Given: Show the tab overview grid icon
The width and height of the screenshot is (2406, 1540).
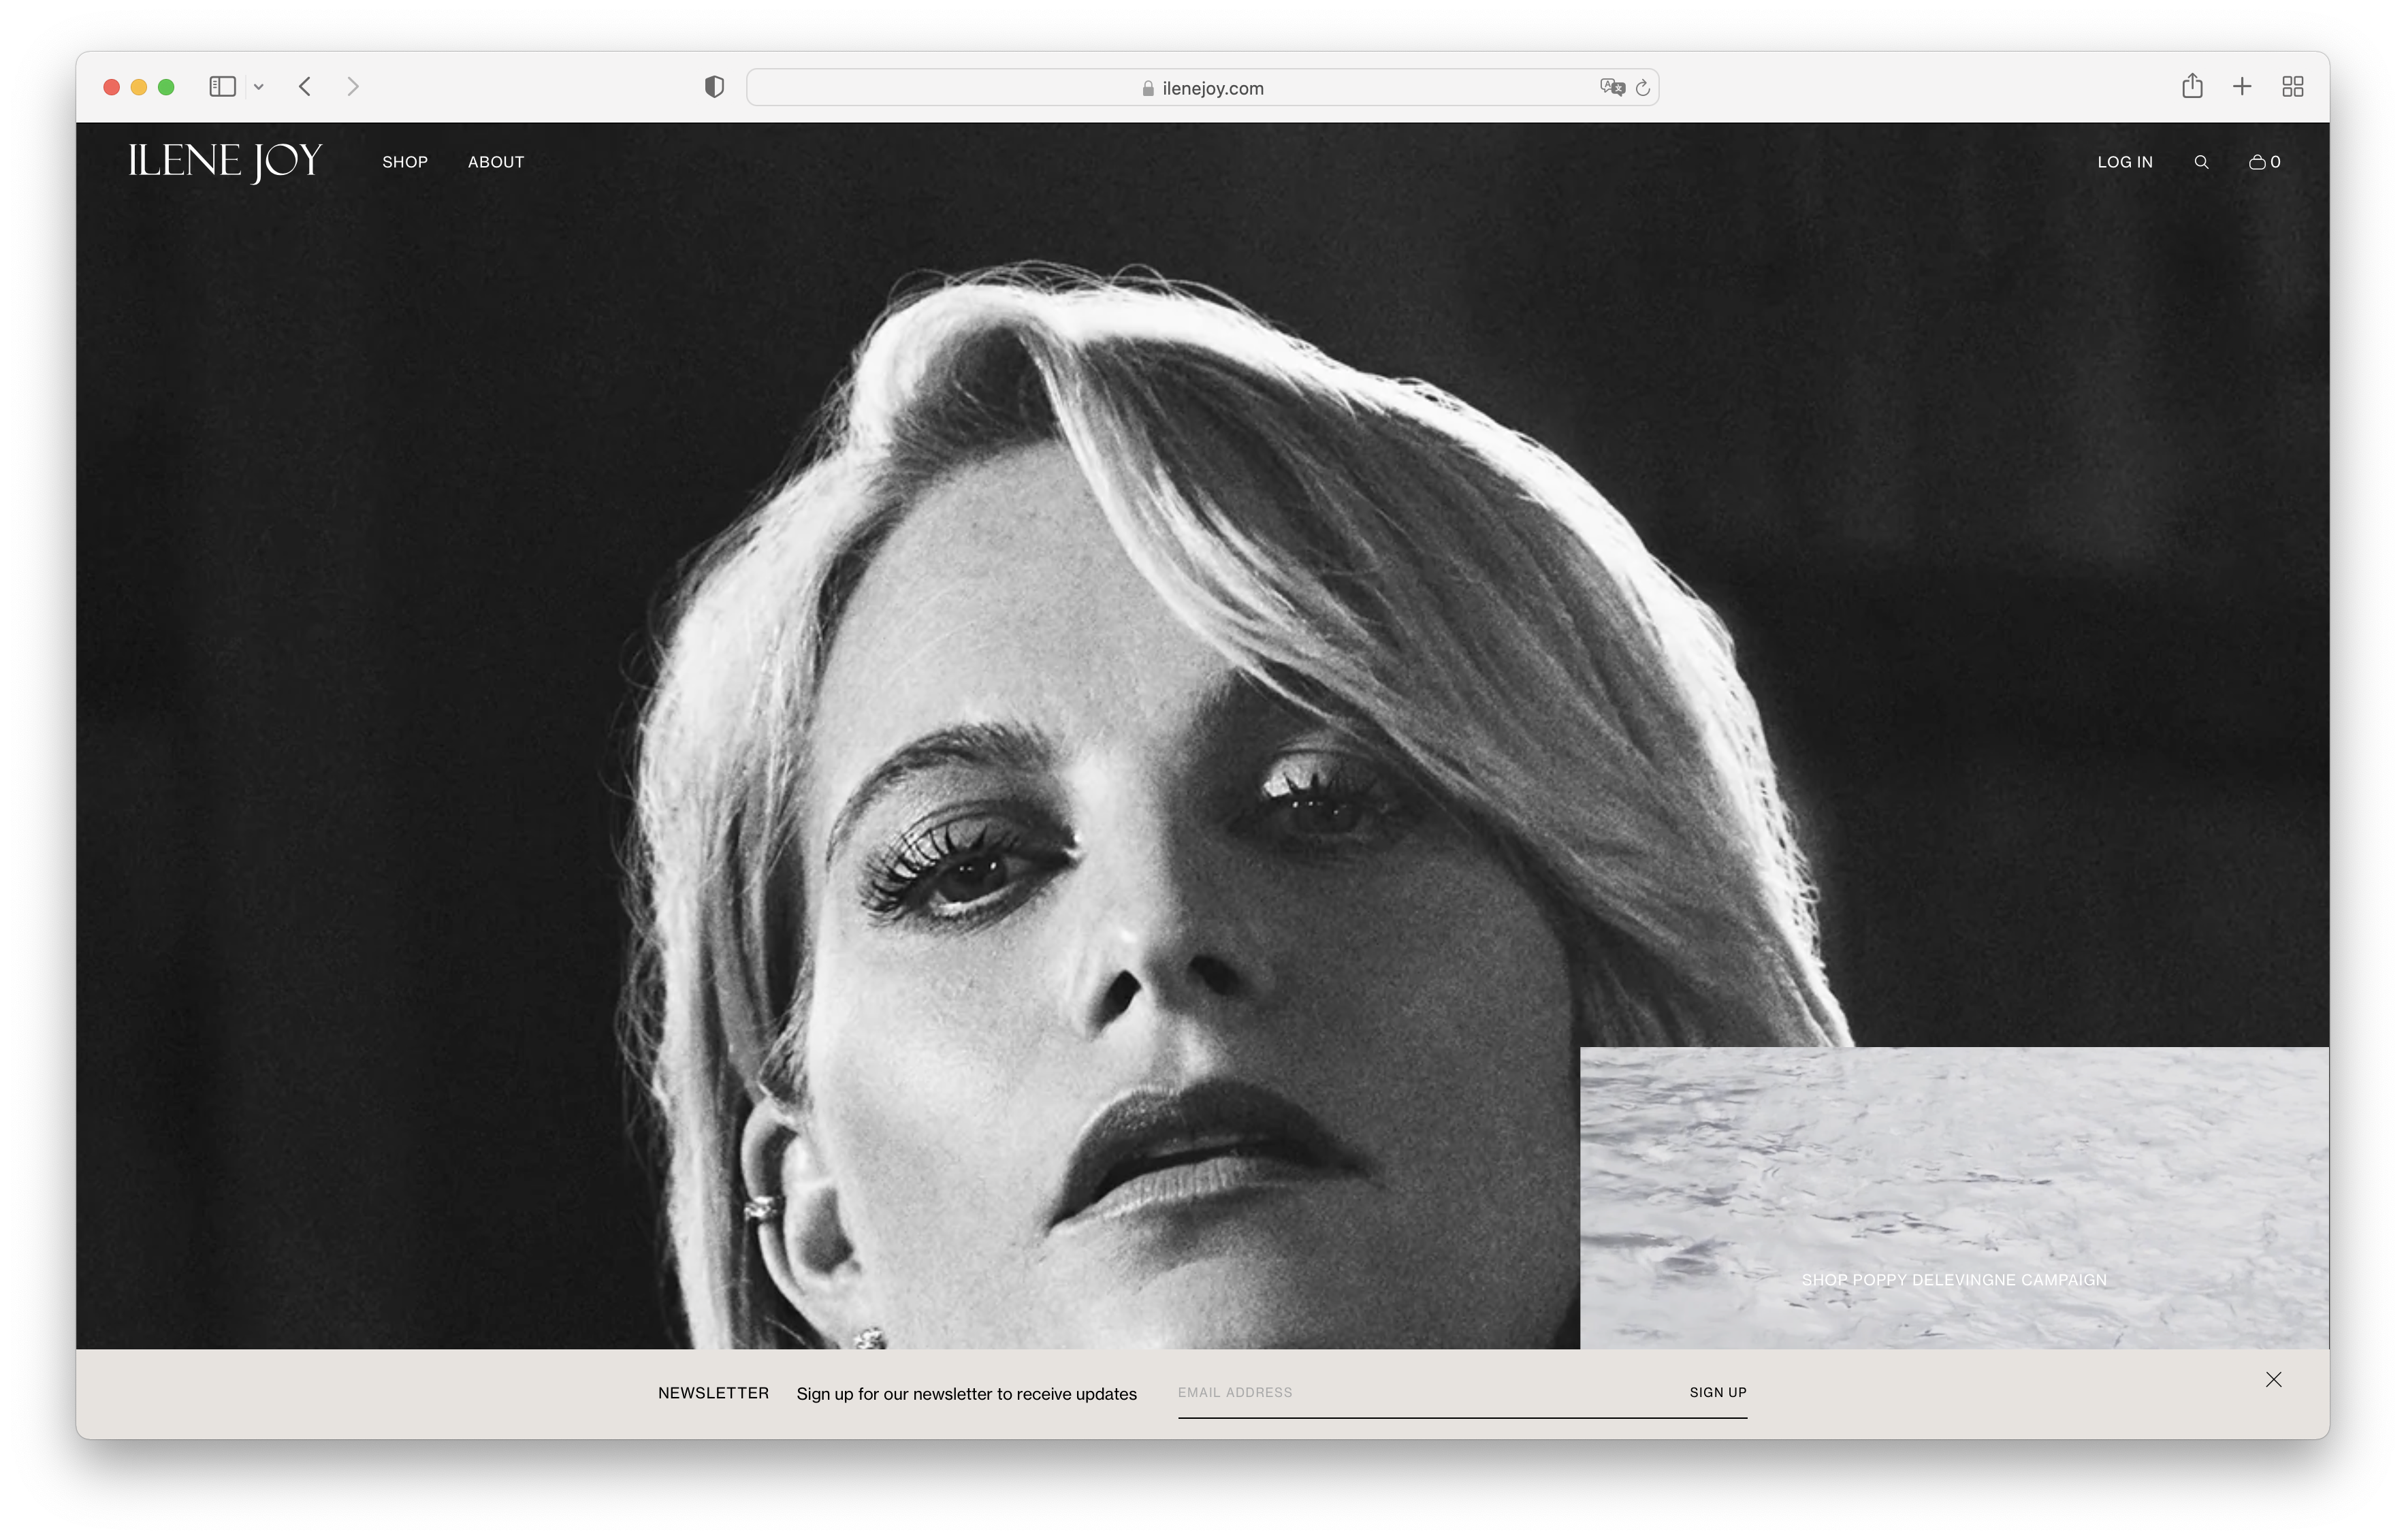Looking at the screenshot, I should coord(2293,87).
